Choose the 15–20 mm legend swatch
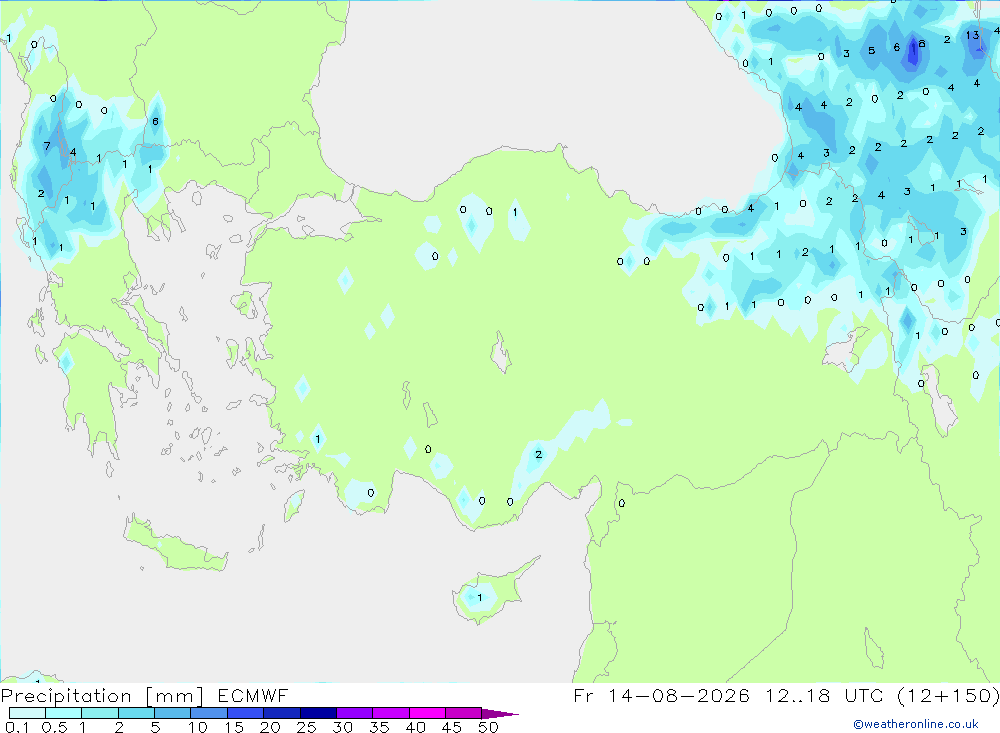This screenshot has height=733, width=1000. click(x=246, y=713)
